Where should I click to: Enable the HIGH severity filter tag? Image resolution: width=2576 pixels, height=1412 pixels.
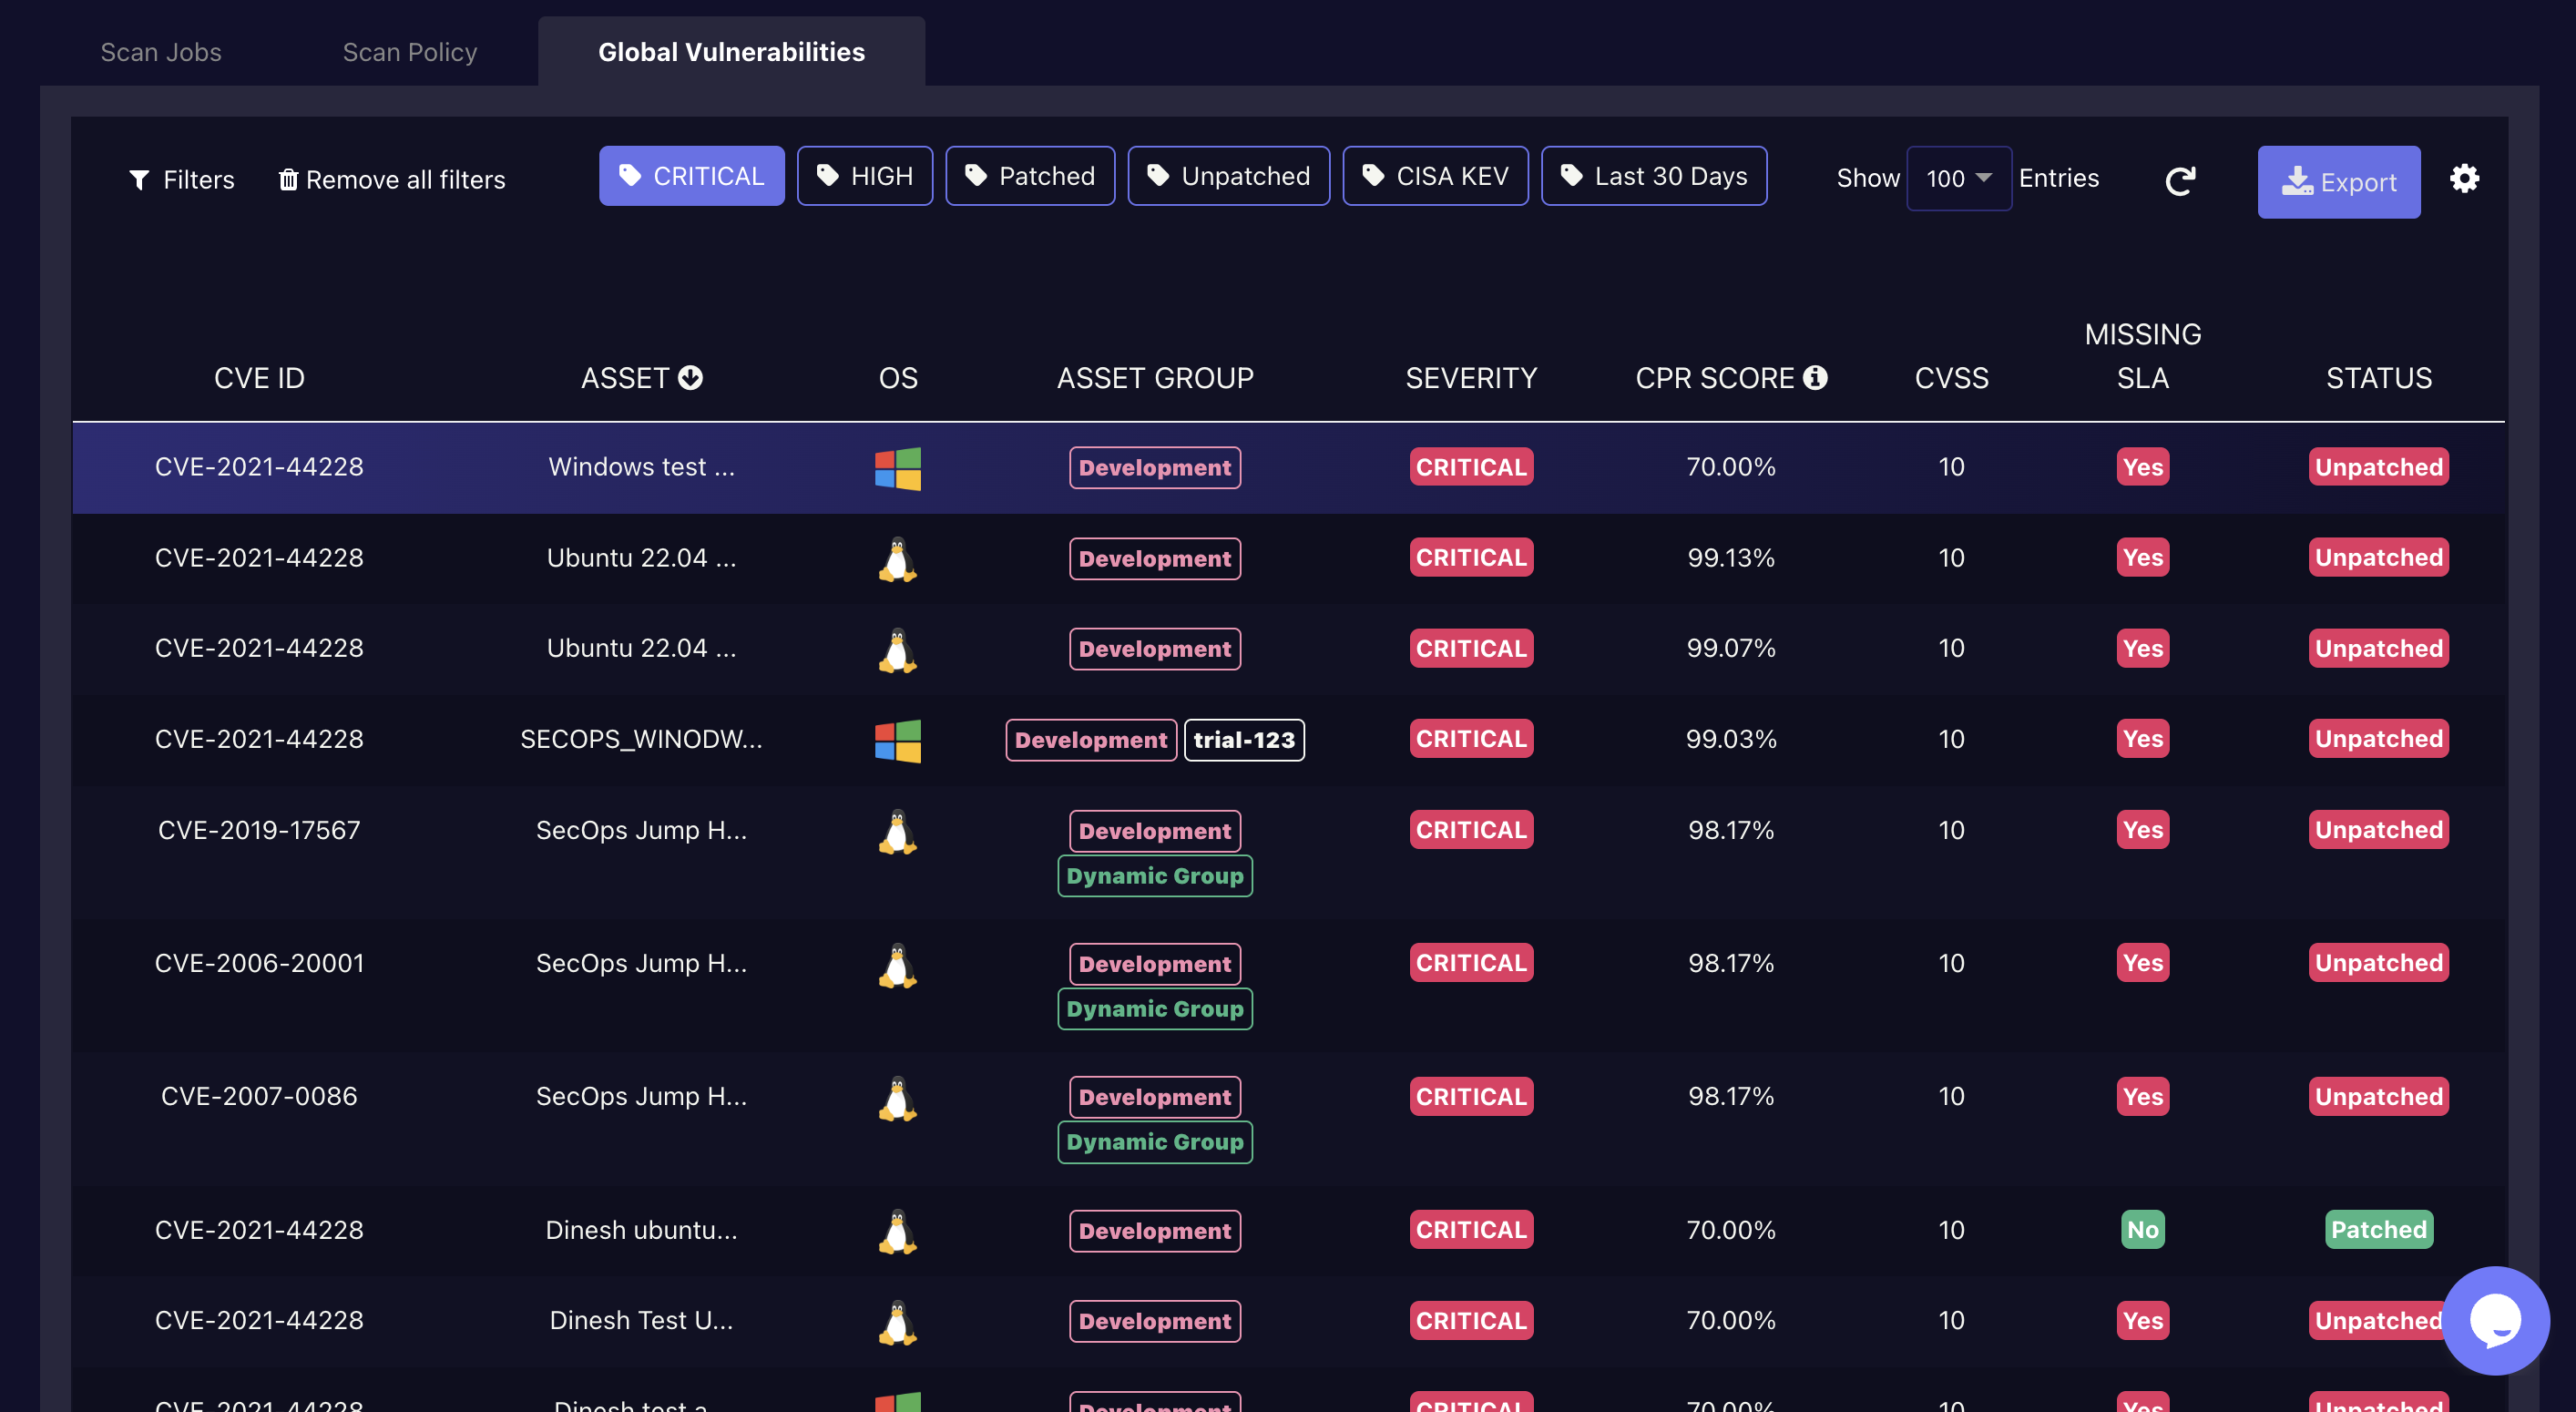coord(864,176)
